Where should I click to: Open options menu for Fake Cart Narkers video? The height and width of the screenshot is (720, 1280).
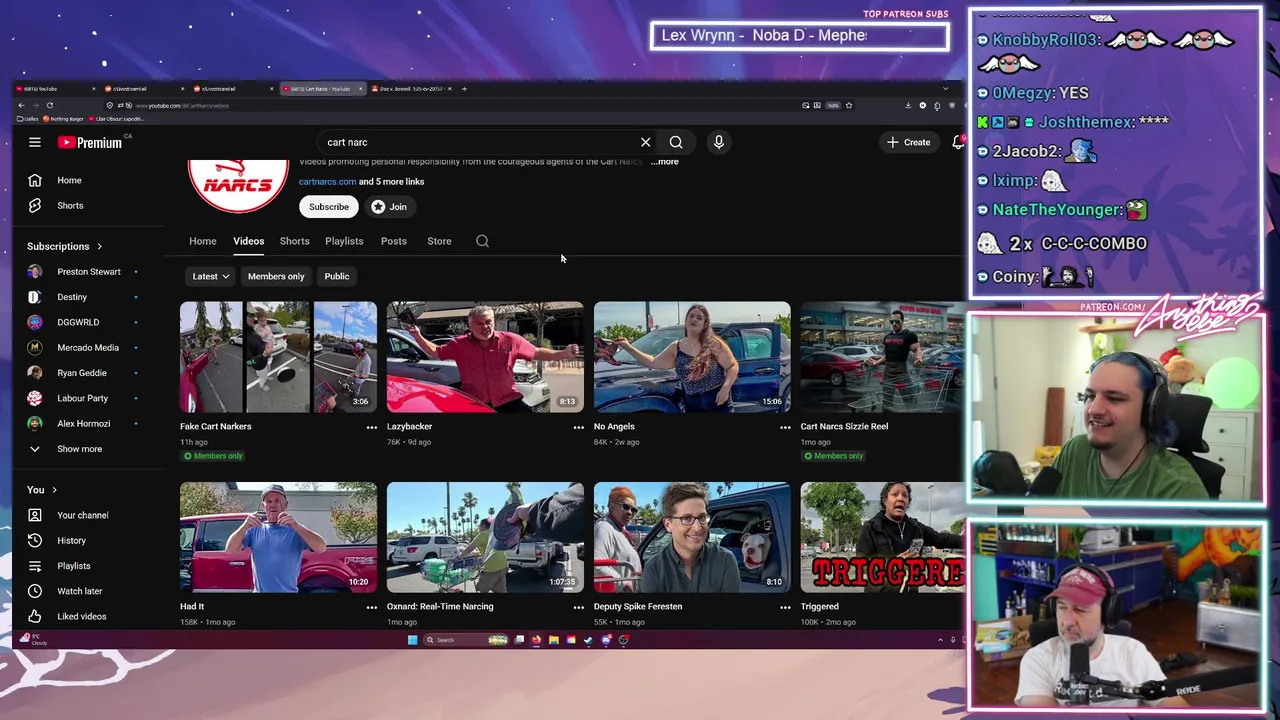click(371, 427)
